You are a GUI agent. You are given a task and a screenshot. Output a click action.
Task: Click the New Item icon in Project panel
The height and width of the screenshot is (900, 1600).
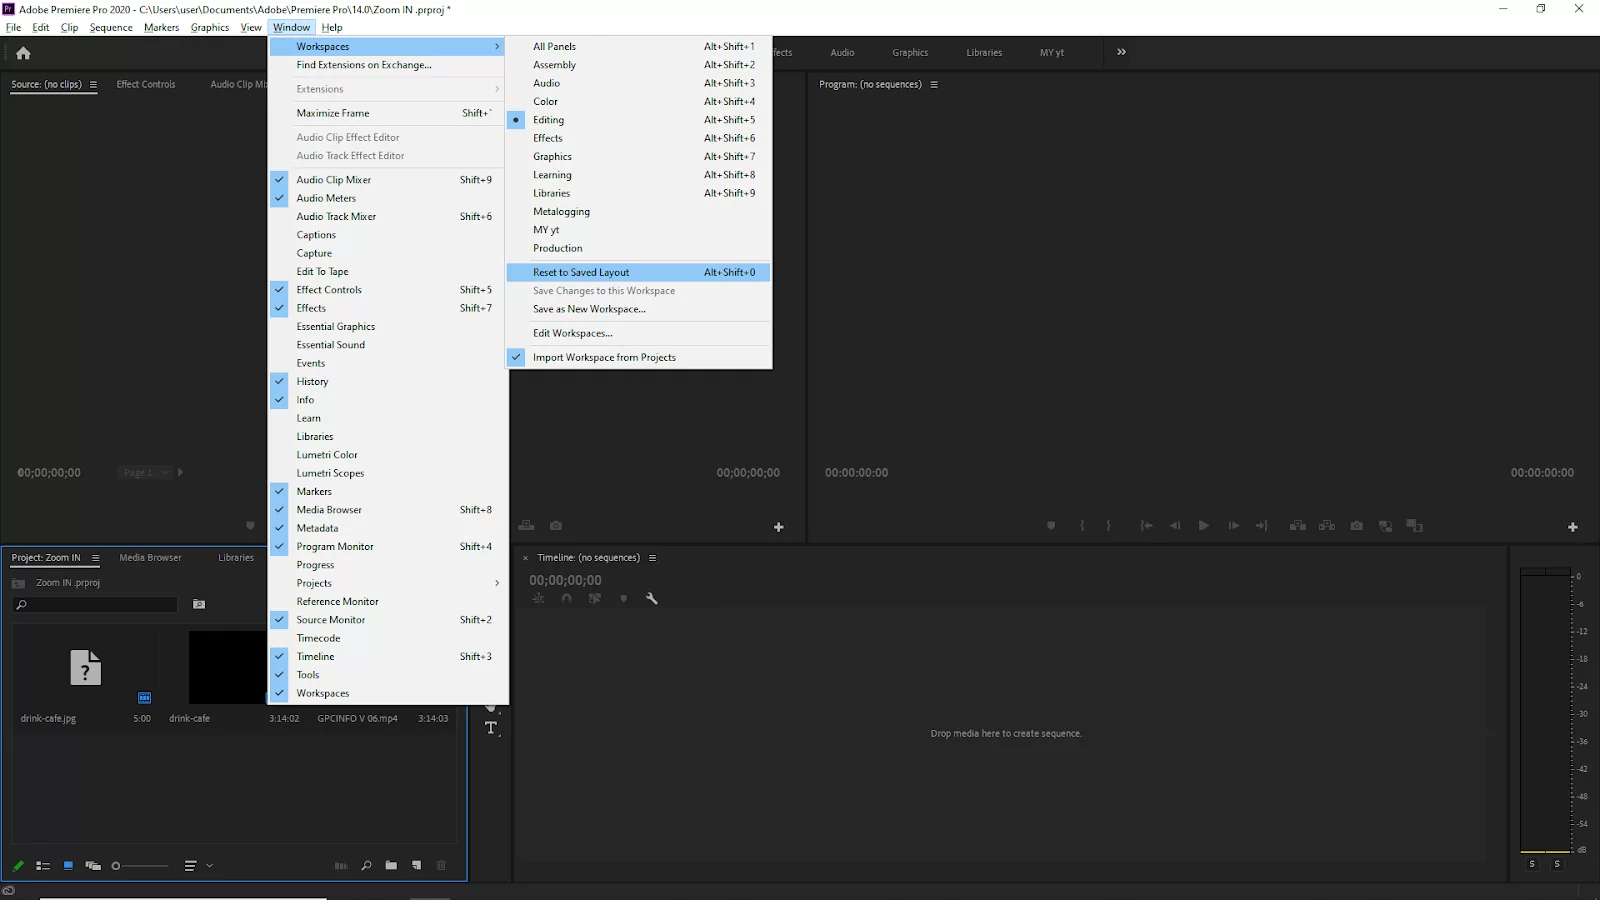416,866
